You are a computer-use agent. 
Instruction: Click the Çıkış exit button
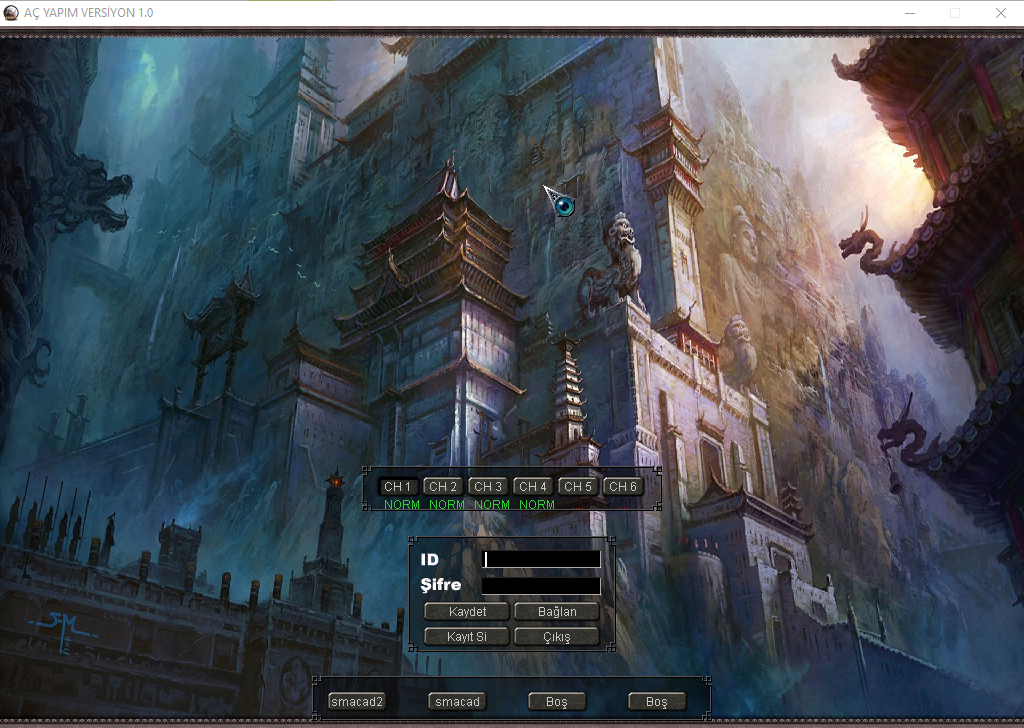pyautogui.click(x=557, y=637)
